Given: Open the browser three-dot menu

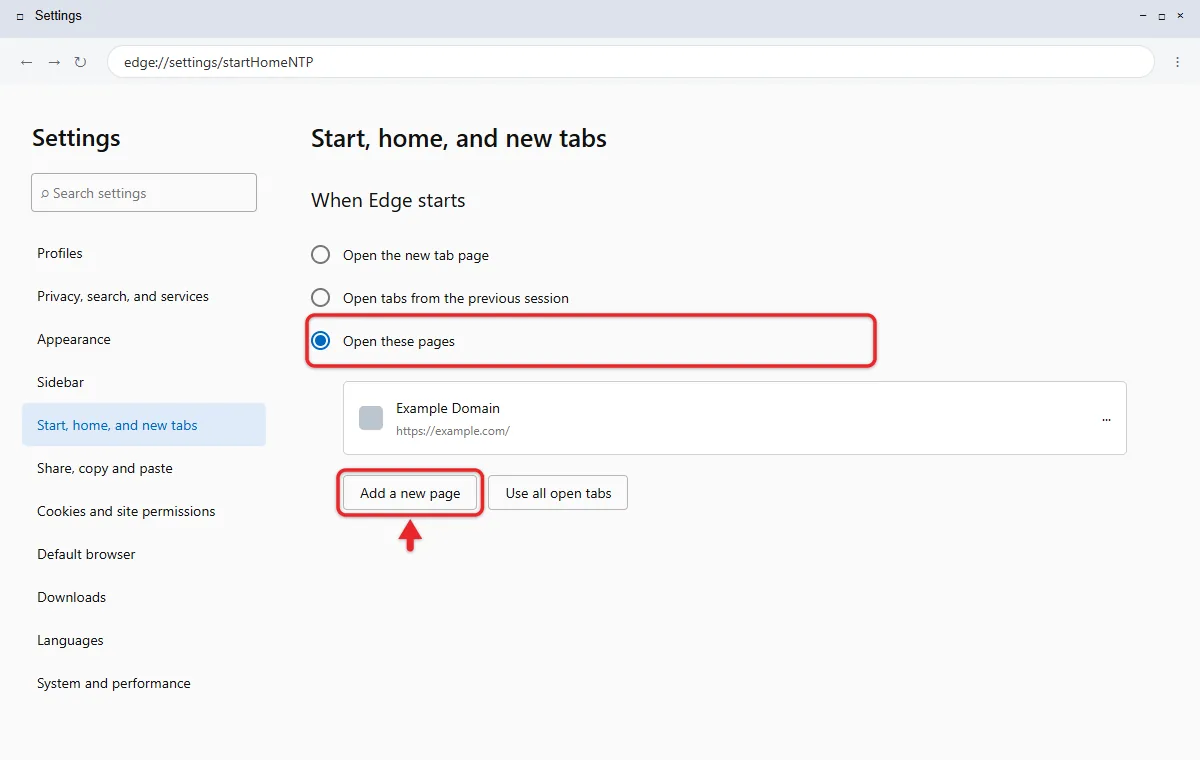Looking at the screenshot, I should pyautogui.click(x=1177, y=62).
